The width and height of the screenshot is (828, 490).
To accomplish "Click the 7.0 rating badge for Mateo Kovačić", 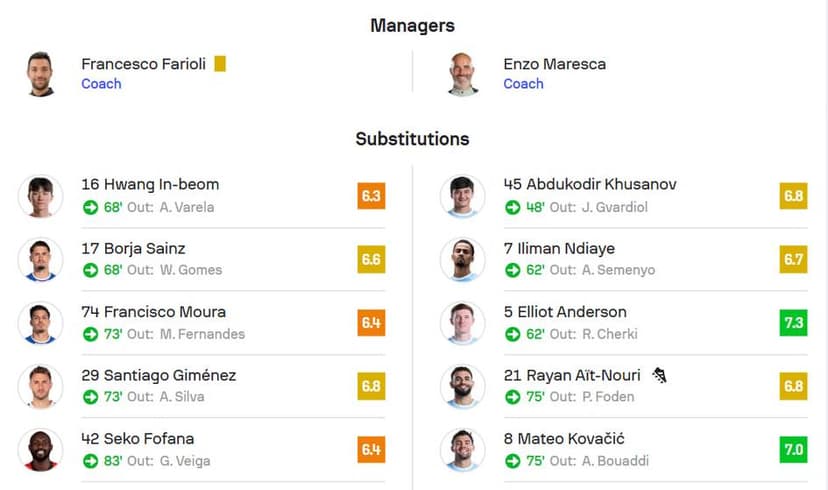I will (x=793, y=449).
